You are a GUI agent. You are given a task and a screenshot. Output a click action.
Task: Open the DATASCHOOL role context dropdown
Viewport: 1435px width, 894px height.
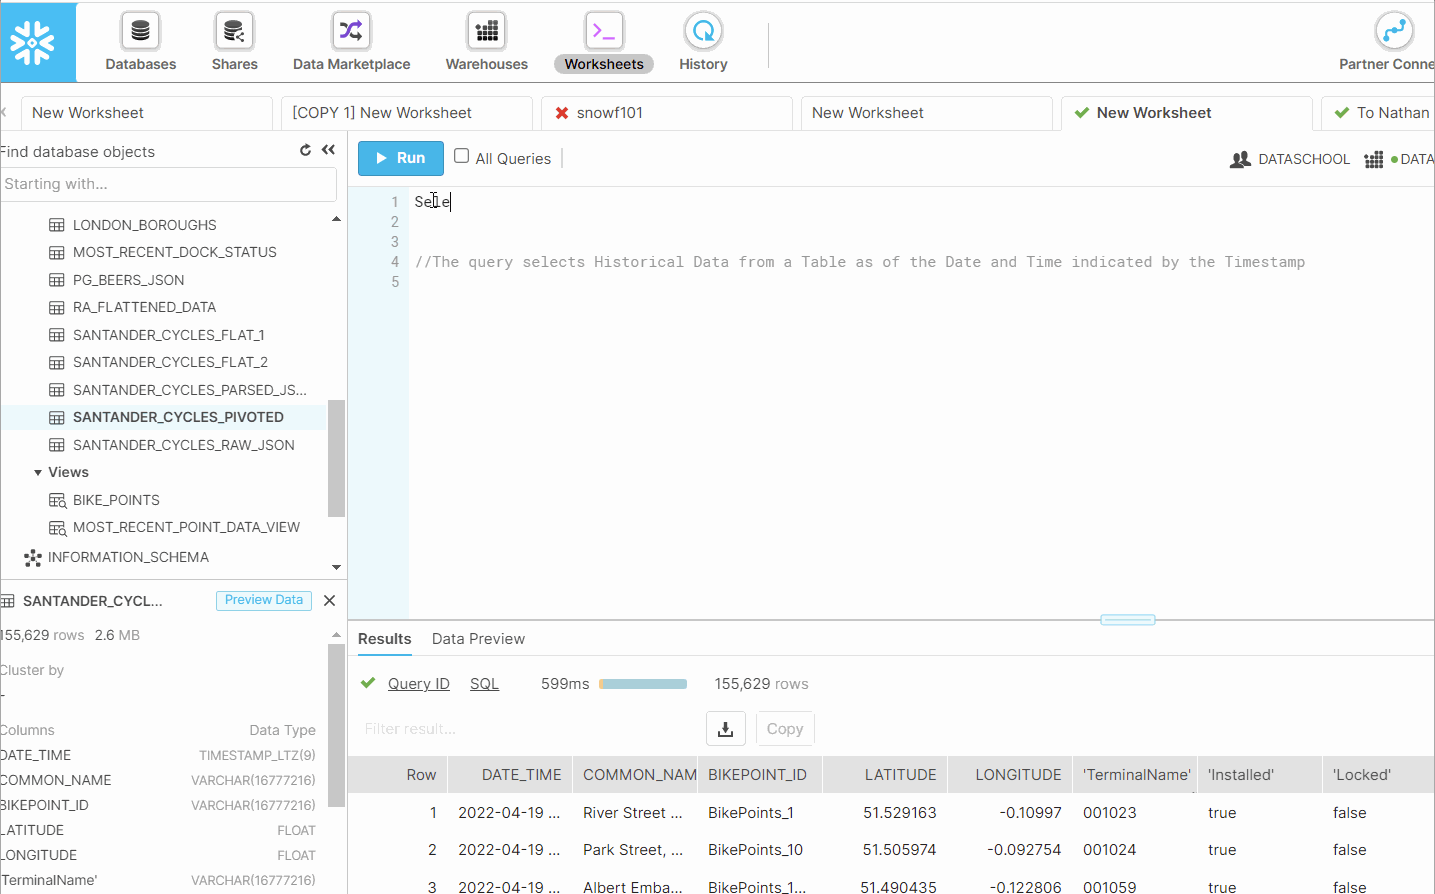tap(1290, 159)
